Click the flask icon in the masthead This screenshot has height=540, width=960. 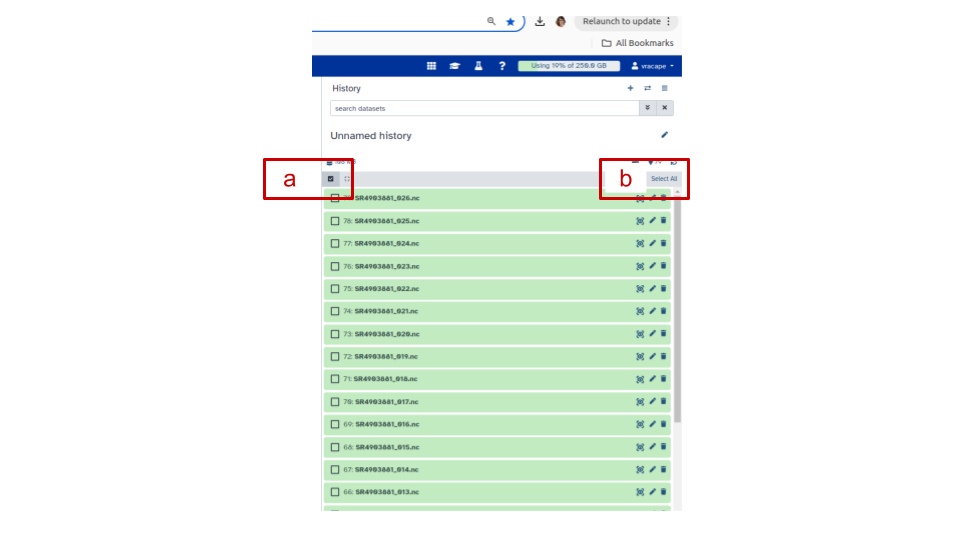(478, 66)
